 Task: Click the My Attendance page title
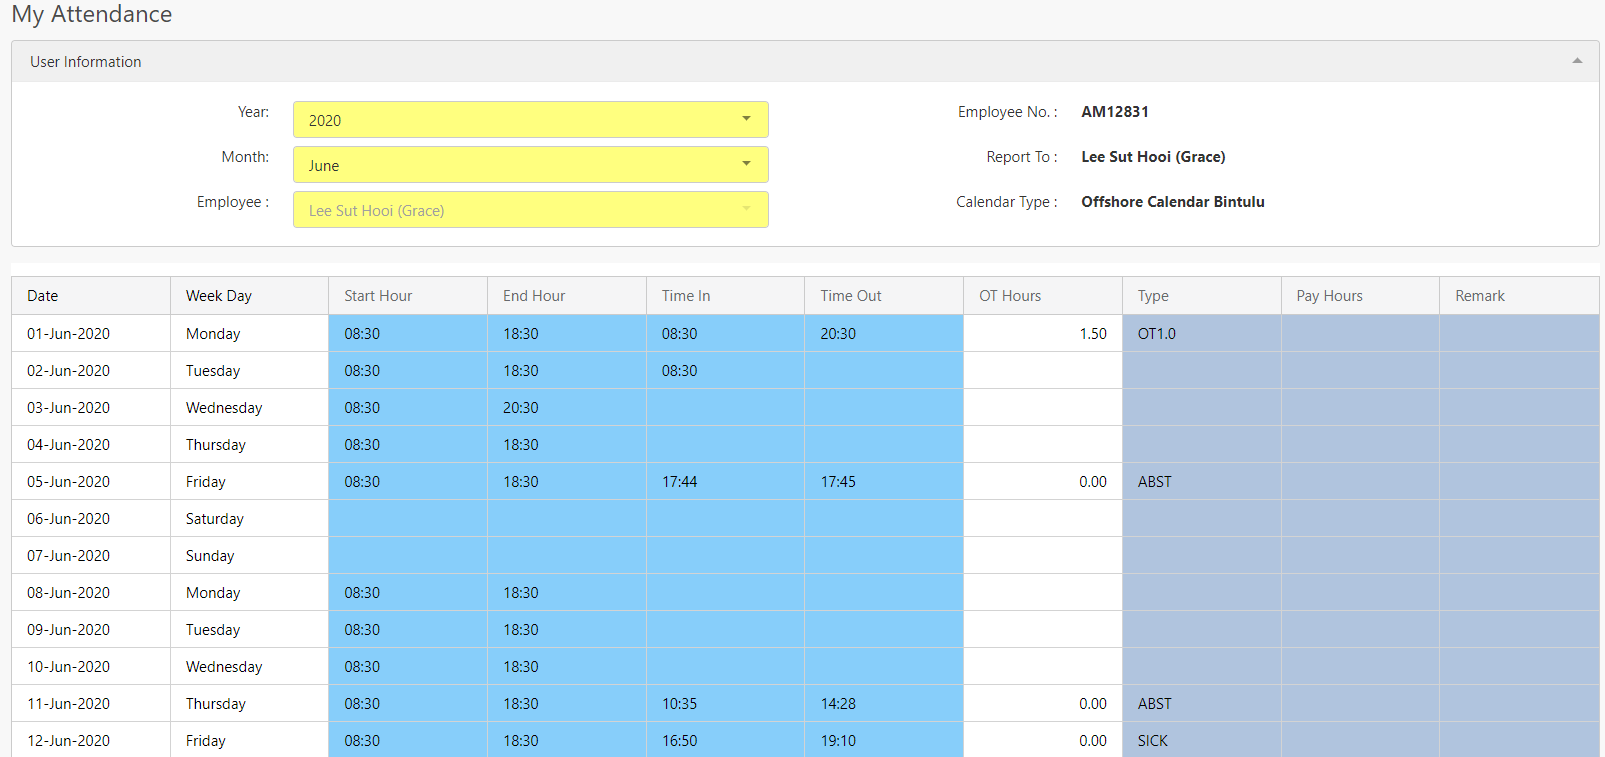pos(92,14)
